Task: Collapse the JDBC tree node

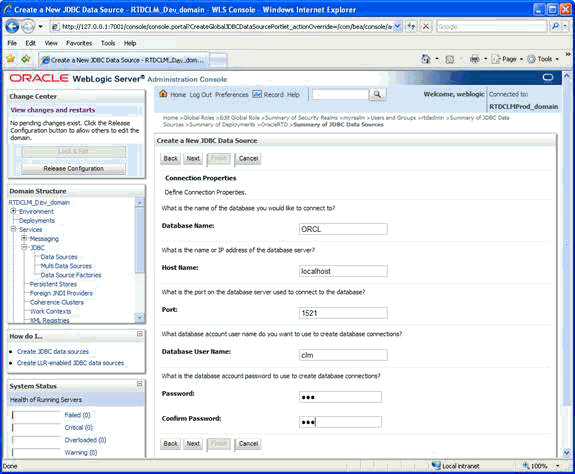Action: tap(24, 247)
